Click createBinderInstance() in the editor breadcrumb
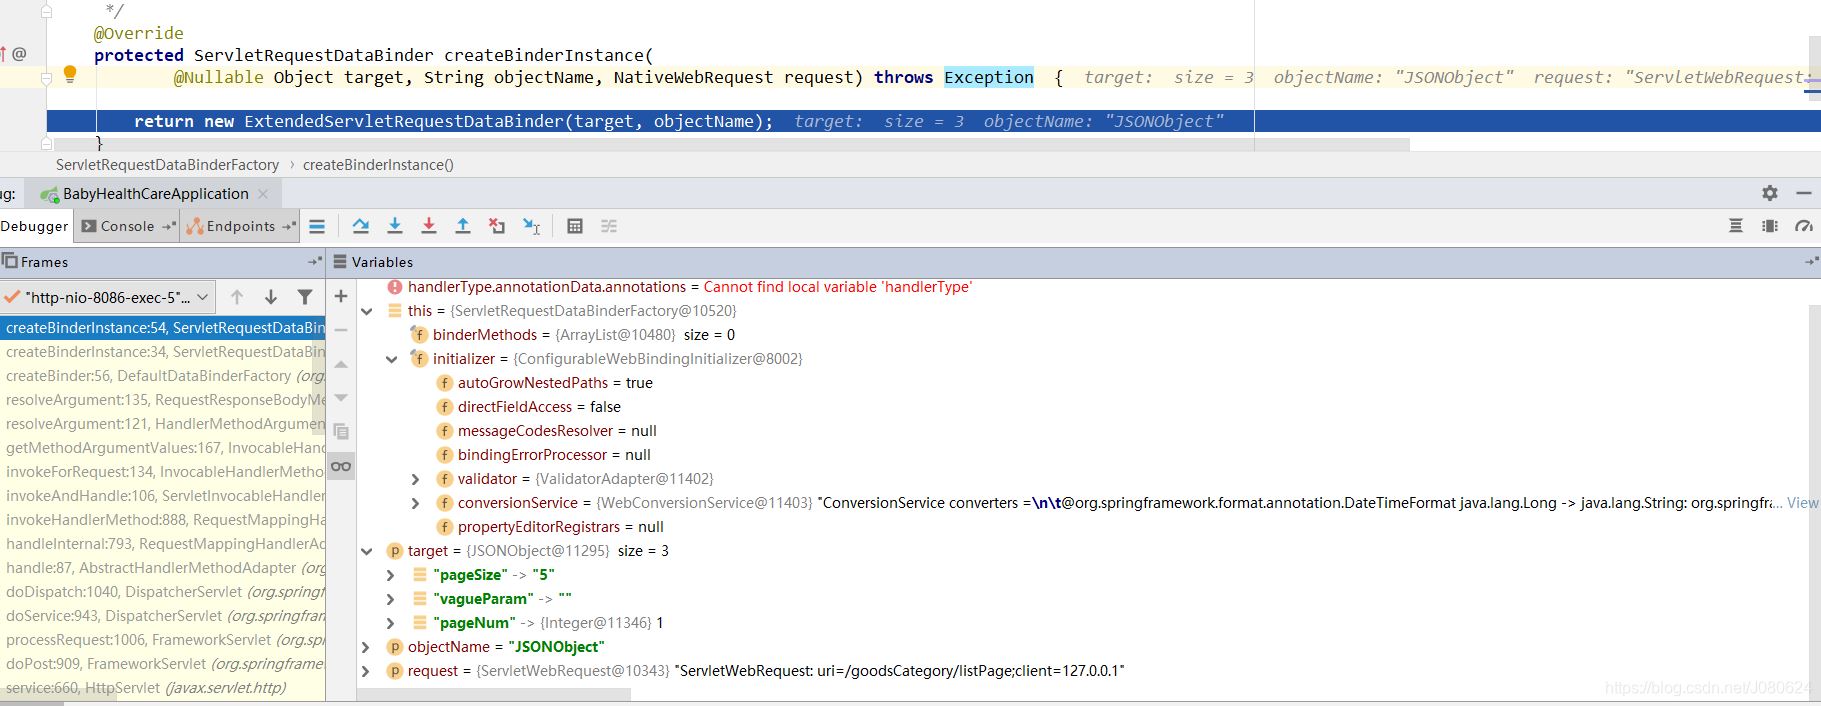Screen dimensions: 1821x706 click(378, 165)
